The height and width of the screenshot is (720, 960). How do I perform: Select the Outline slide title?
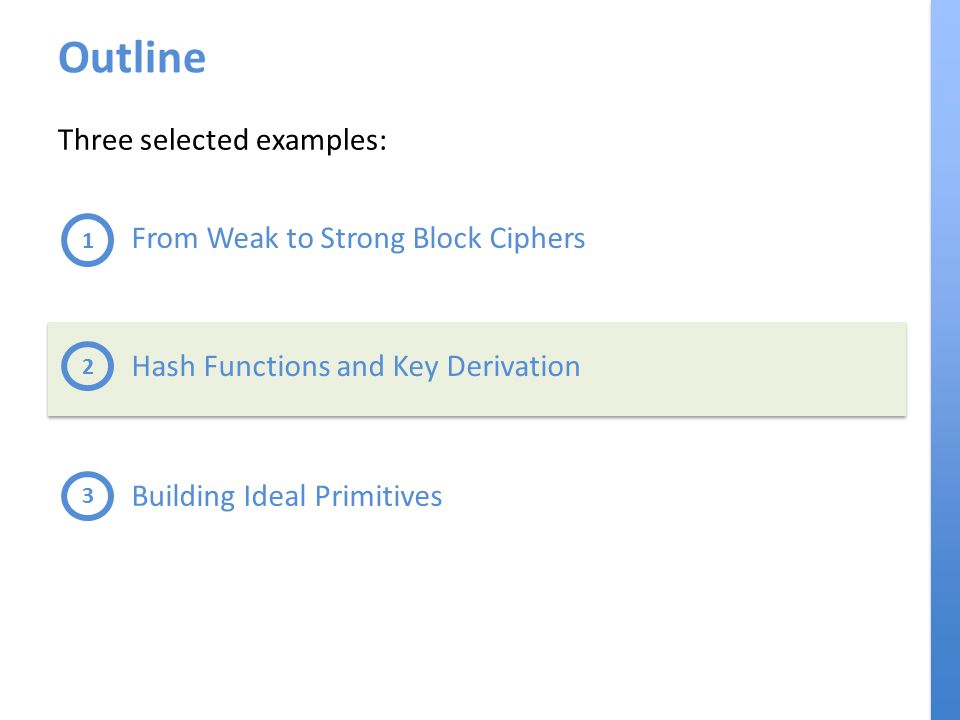pos(132,58)
